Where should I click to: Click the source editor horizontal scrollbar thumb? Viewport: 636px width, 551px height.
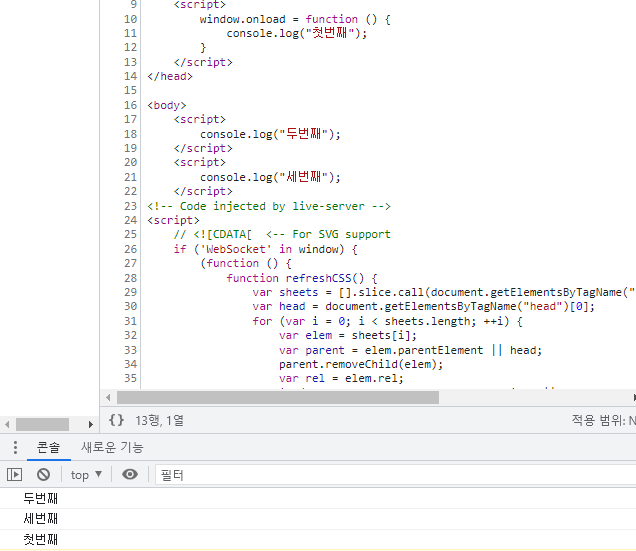click(278, 397)
